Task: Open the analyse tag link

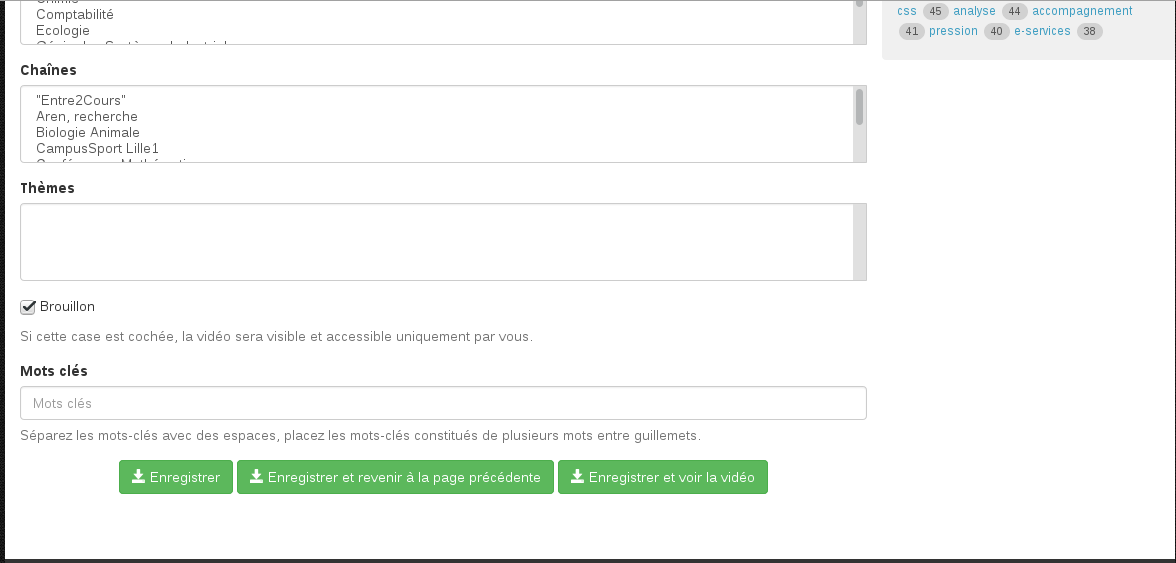Action: (x=974, y=11)
